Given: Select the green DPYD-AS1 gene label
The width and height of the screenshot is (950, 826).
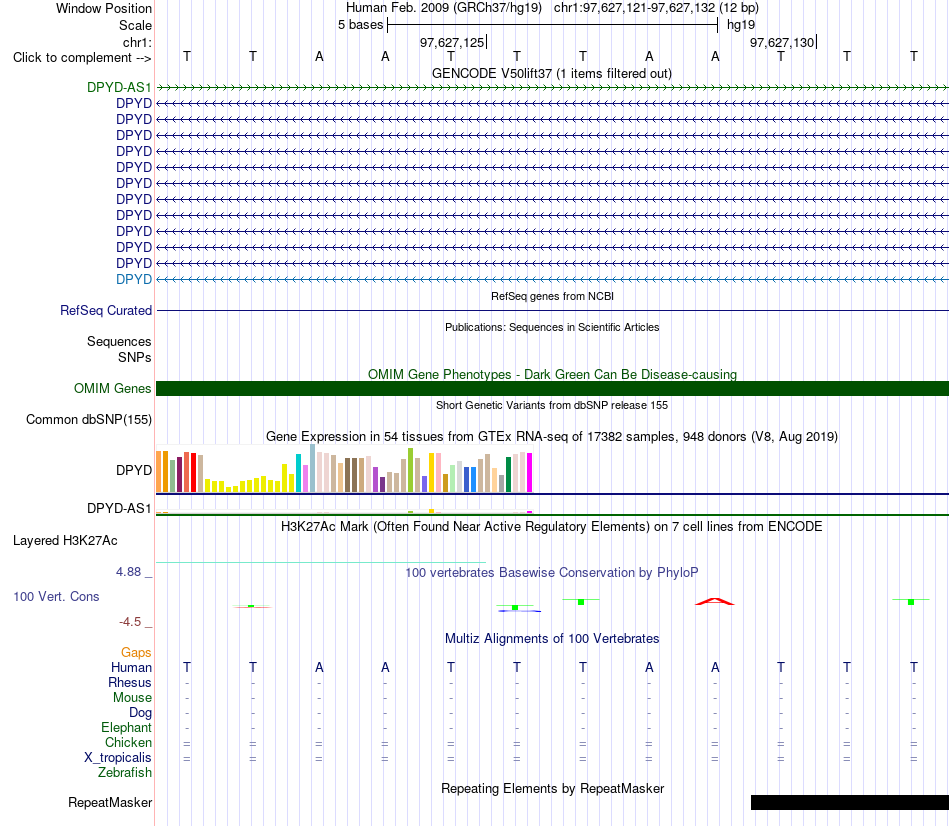Looking at the screenshot, I should (119, 87).
